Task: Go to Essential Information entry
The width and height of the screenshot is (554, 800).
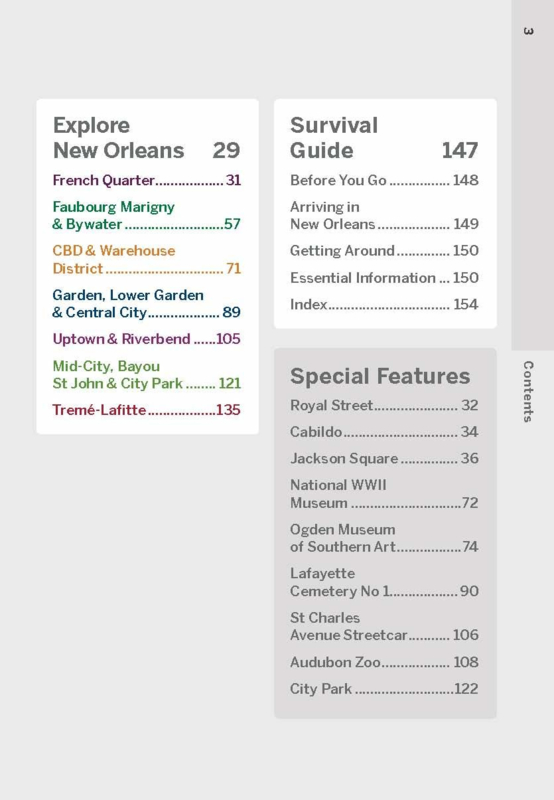Action: click(x=384, y=278)
